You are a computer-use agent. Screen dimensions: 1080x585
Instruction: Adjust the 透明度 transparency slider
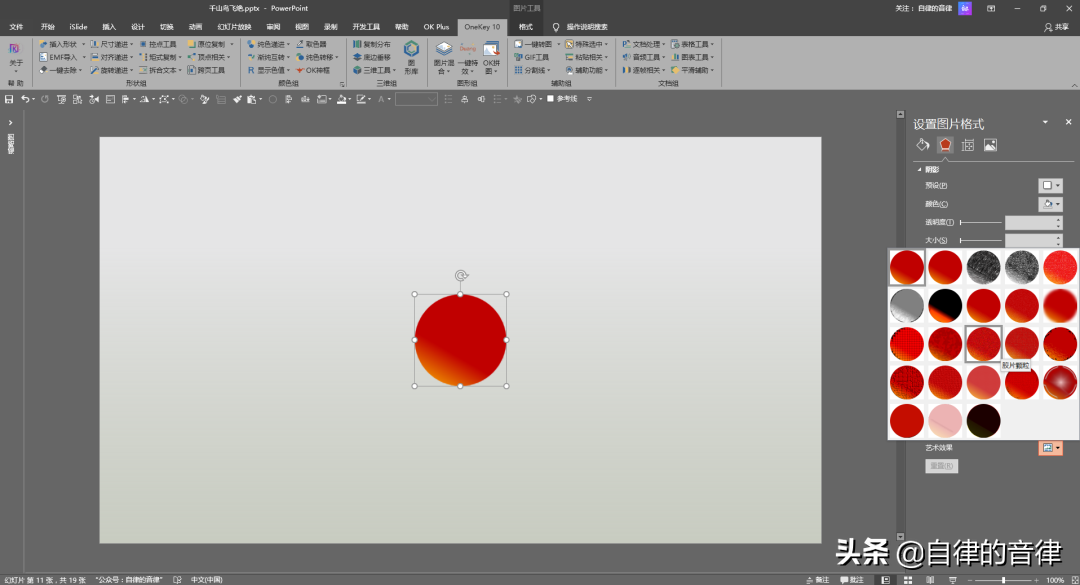[x=980, y=222]
